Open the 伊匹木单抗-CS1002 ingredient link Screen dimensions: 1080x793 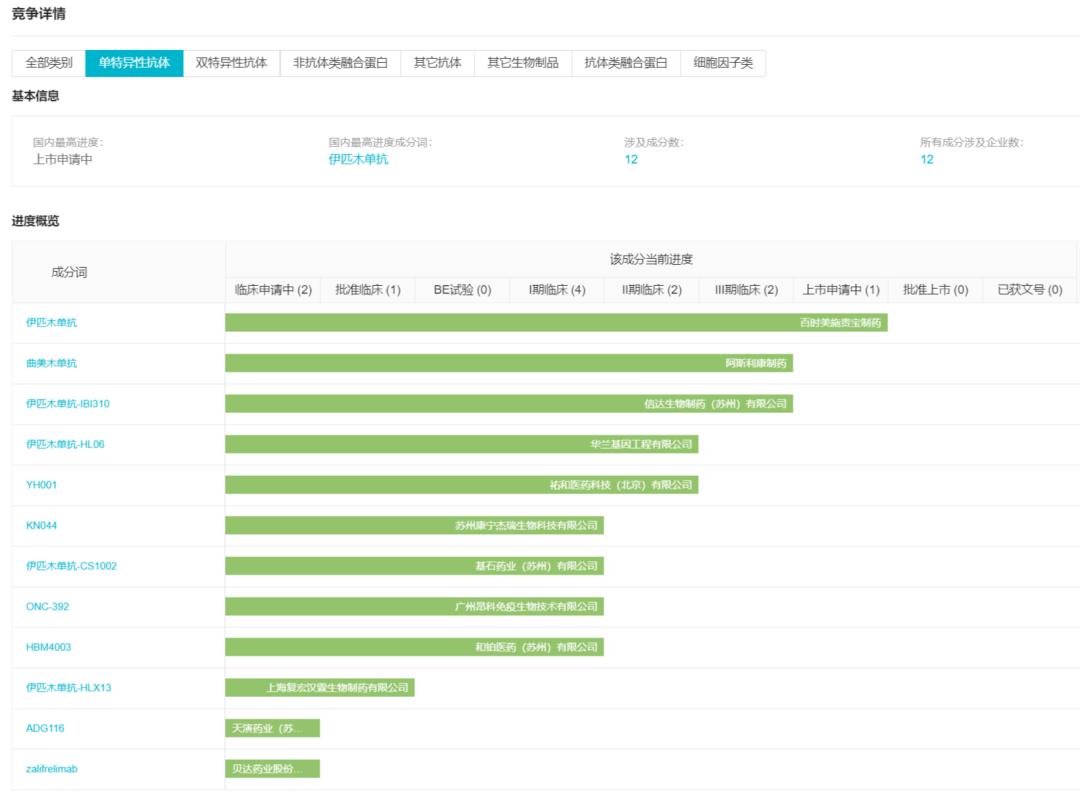point(72,566)
